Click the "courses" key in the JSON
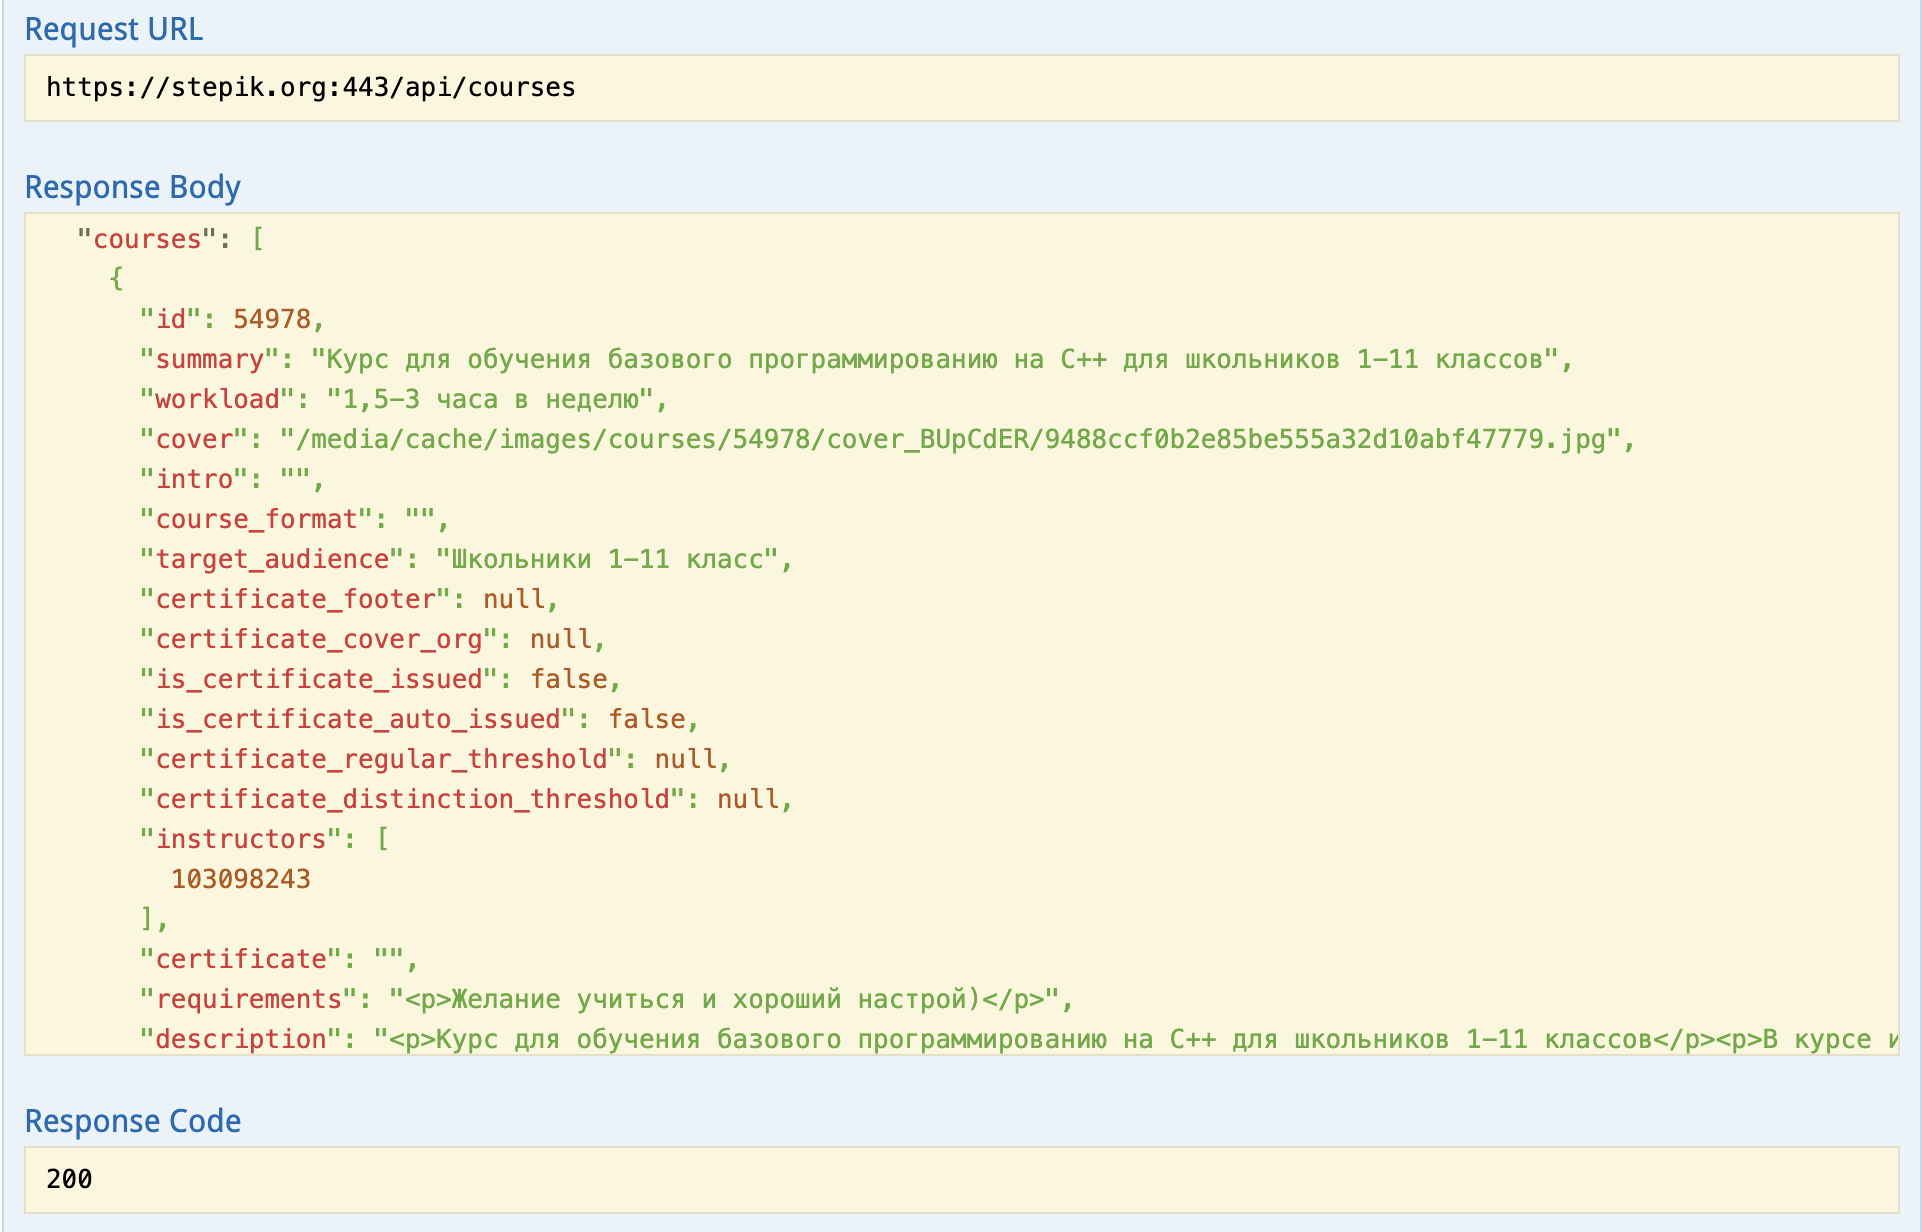Viewport: 1922px width, 1232px height. (x=147, y=240)
